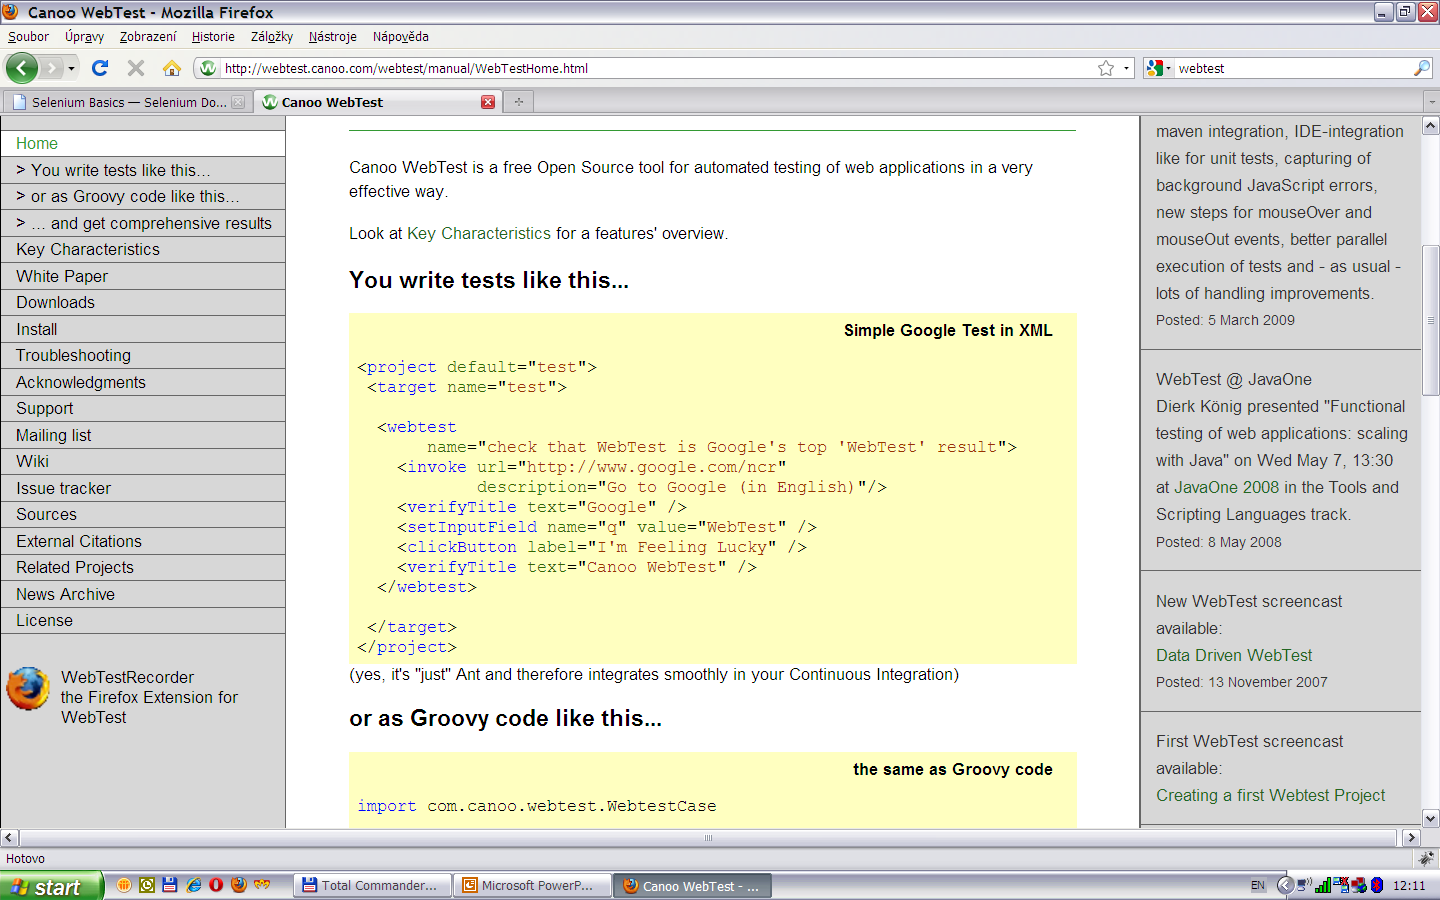The height and width of the screenshot is (900, 1440).
Task: Open 'and get comprehensive results' sidebar item
Action: pyautogui.click(x=143, y=223)
